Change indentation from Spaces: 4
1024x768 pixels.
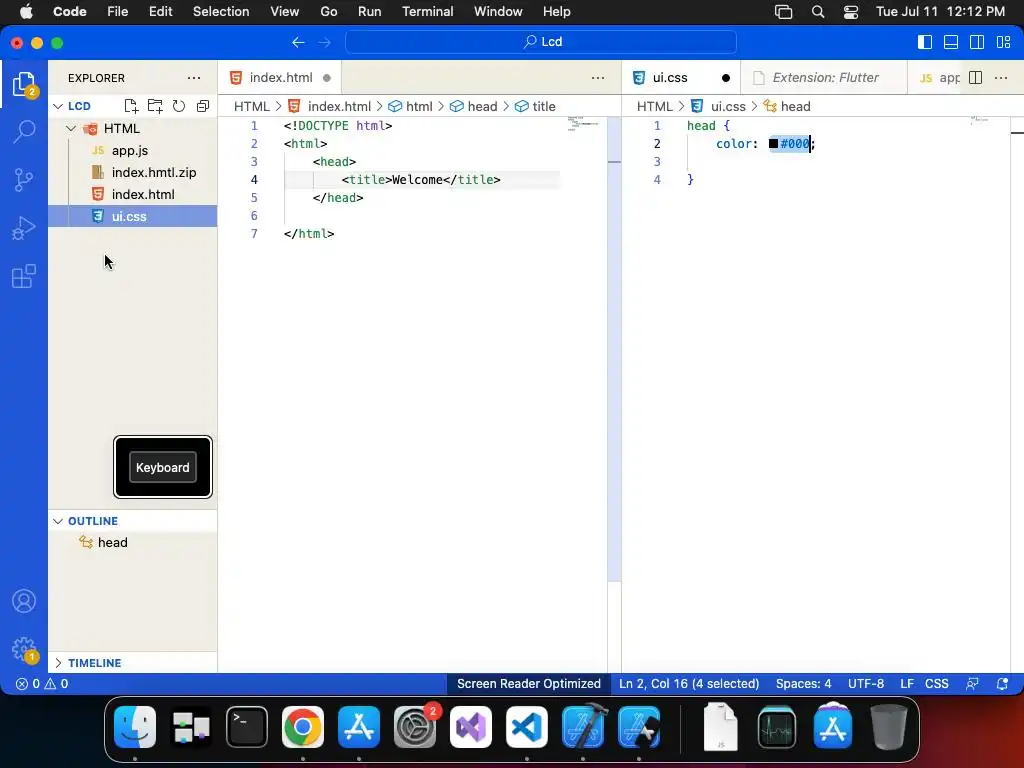coord(803,684)
